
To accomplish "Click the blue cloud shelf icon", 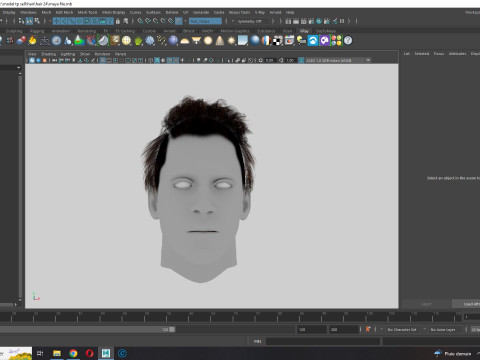I will click(x=313, y=41).
